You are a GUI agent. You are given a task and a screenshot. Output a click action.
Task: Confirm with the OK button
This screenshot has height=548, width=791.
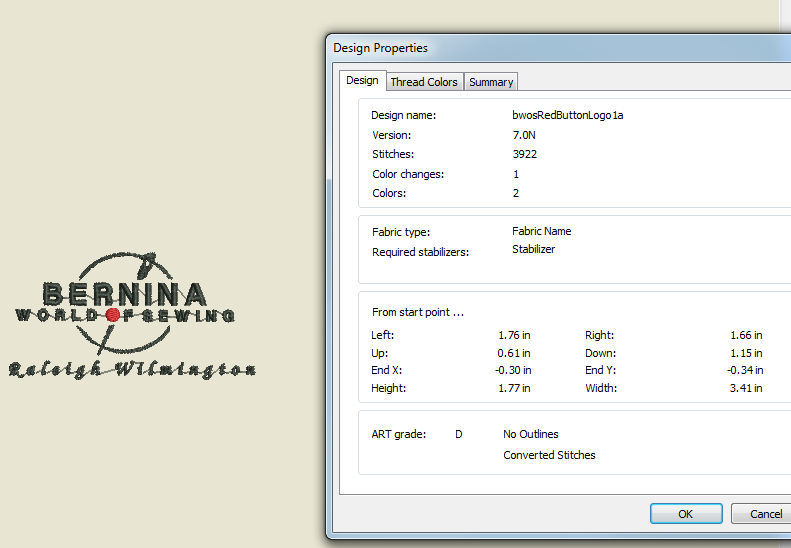pyautogui.click(x=686, y=514)
